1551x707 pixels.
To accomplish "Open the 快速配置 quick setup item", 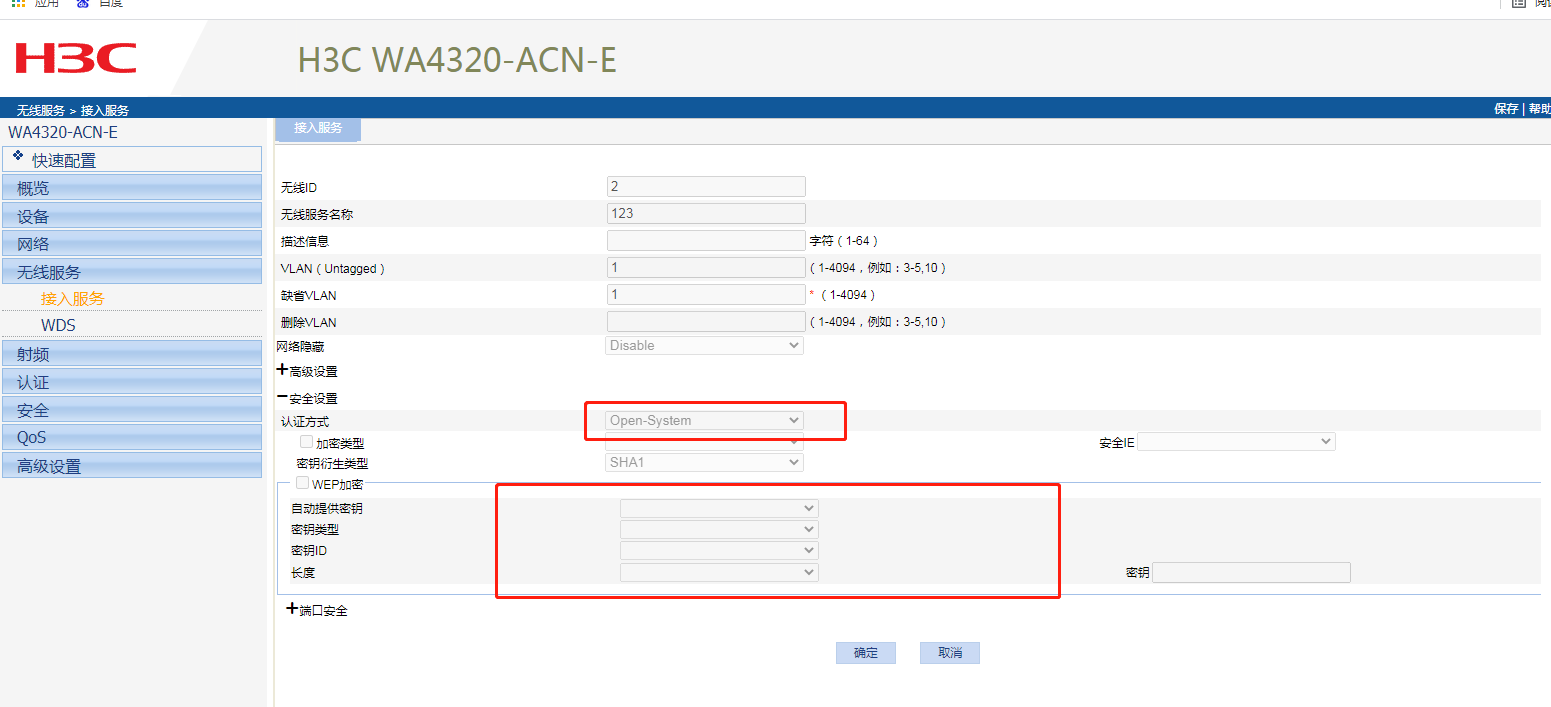I will [x=132, y=159].
